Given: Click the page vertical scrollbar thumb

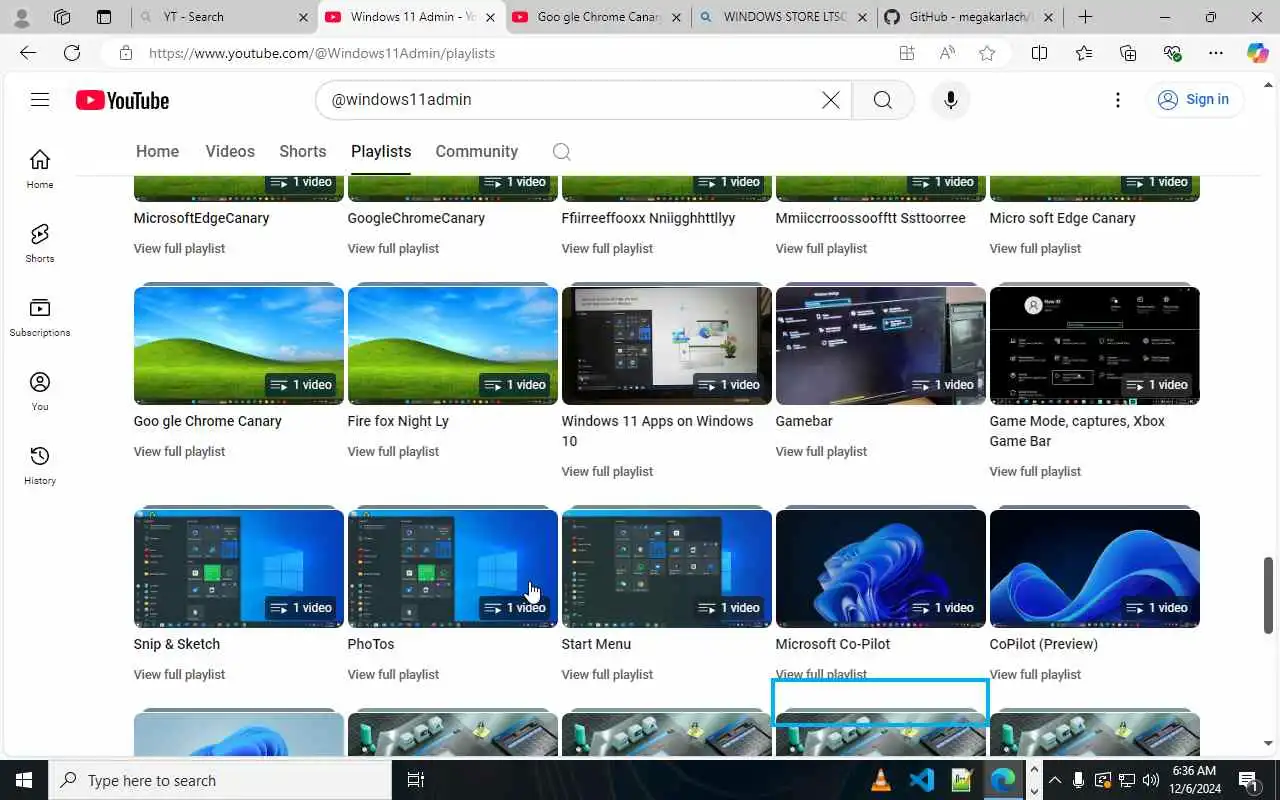Looking at the screenshot, I should [1269, 595].
